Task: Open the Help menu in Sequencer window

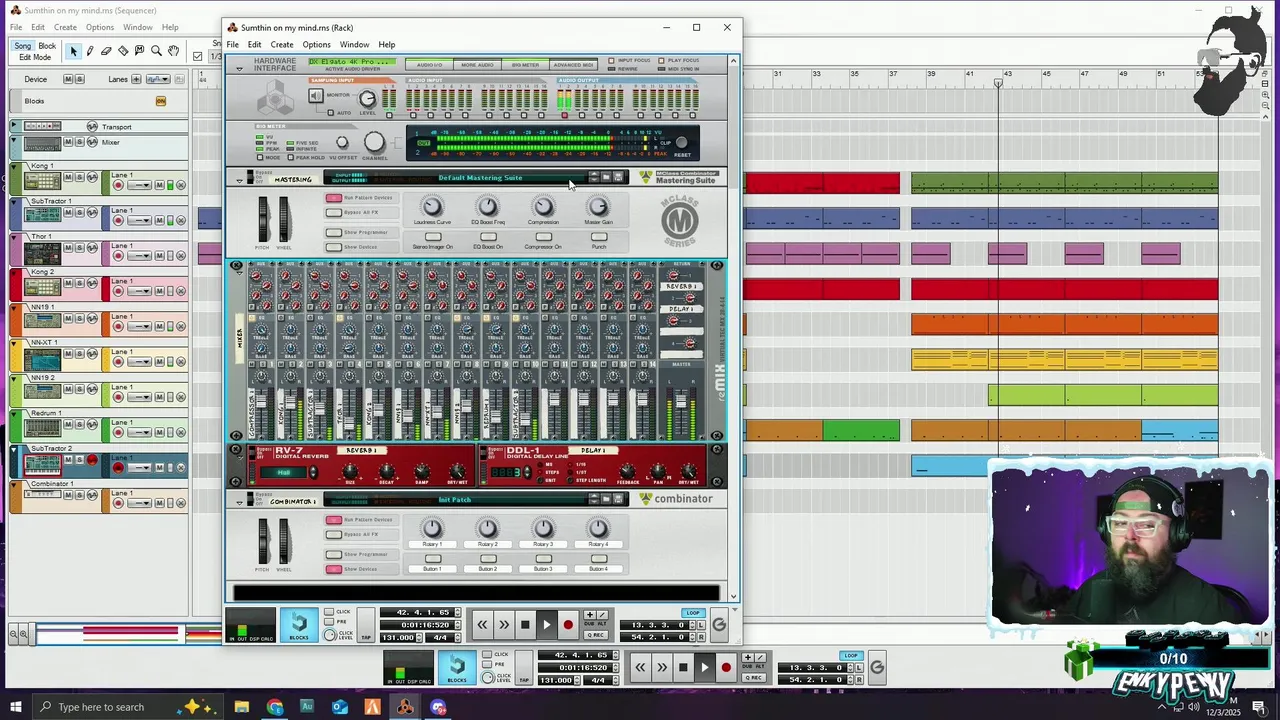Action: (x=170, y=27)
